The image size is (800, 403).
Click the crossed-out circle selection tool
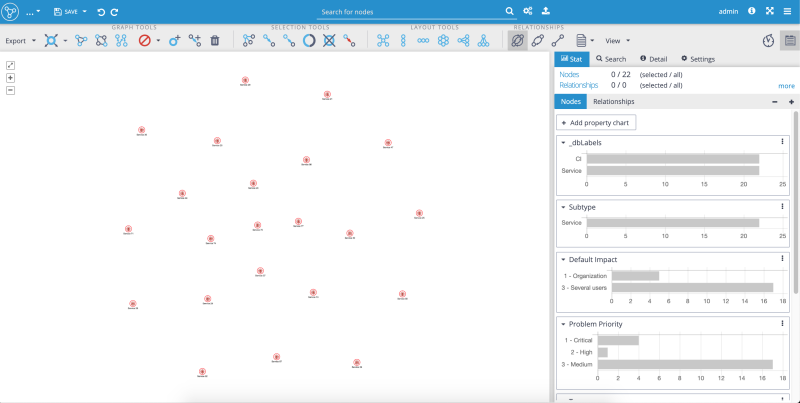pos(329,40)
